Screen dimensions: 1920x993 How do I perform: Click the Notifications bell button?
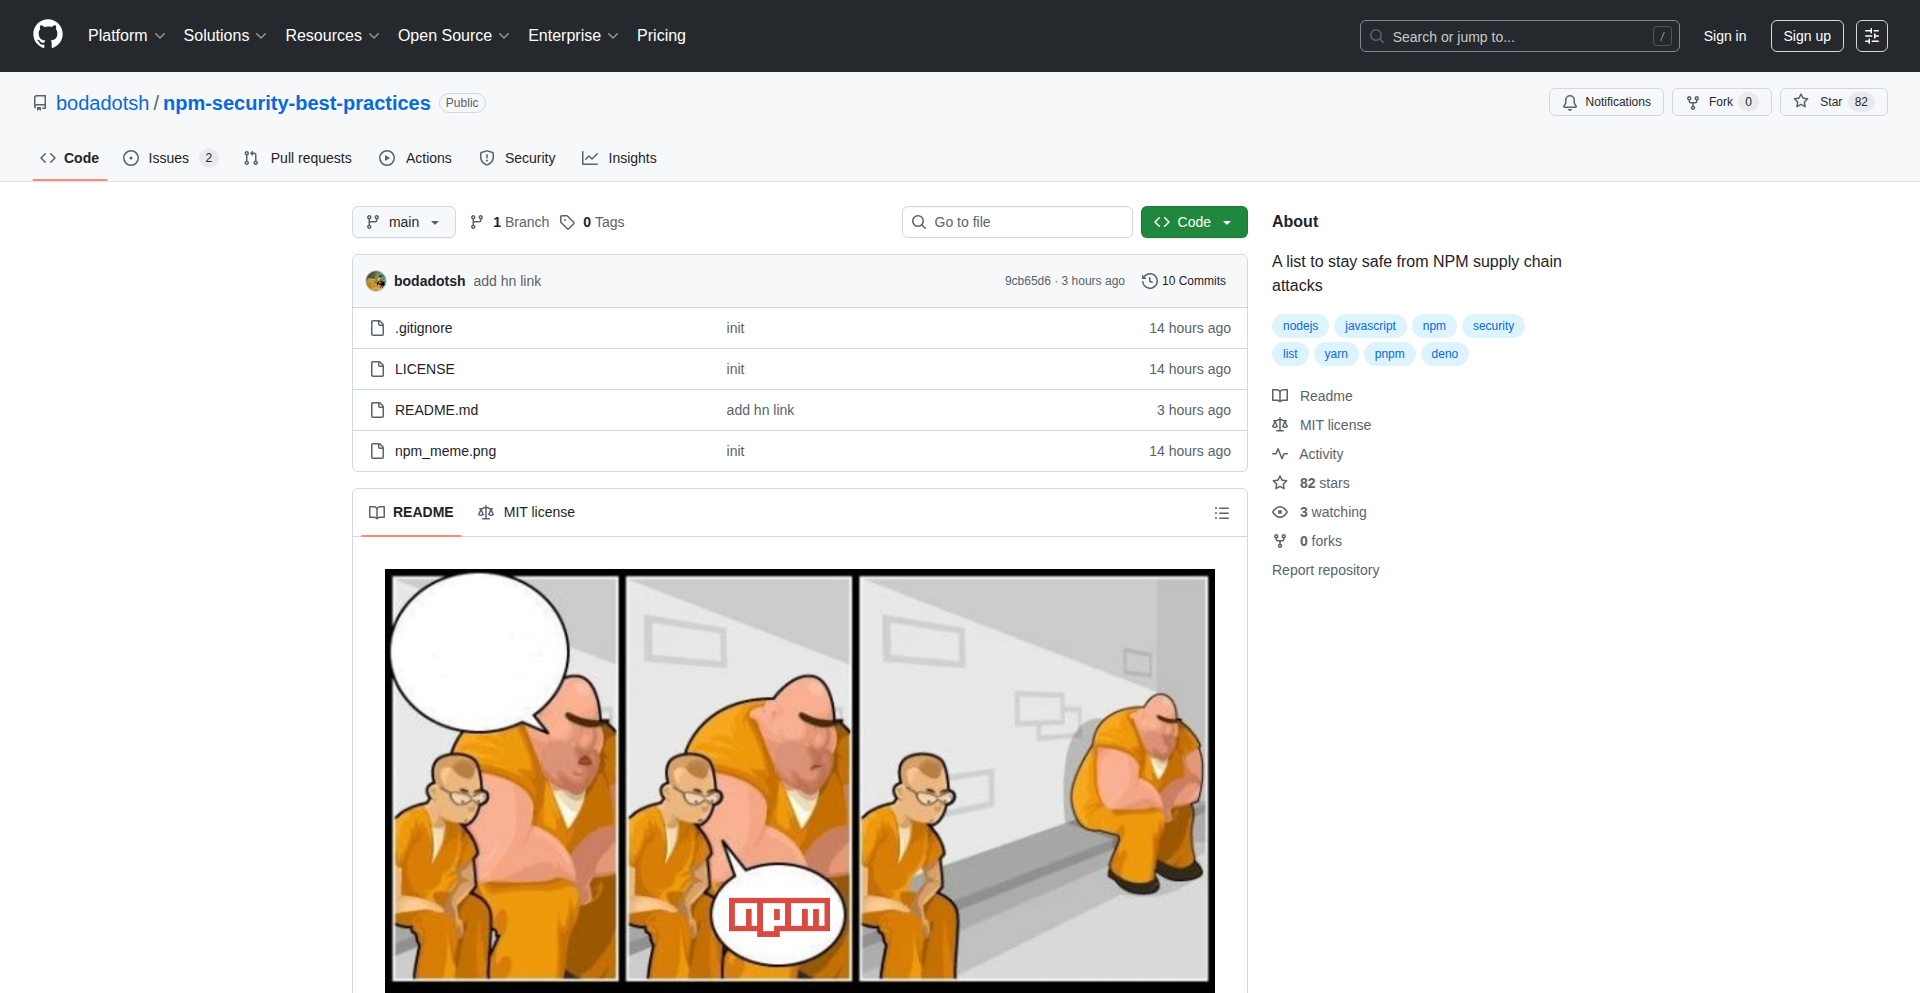pyautogui.click(x=1606, y=102)
